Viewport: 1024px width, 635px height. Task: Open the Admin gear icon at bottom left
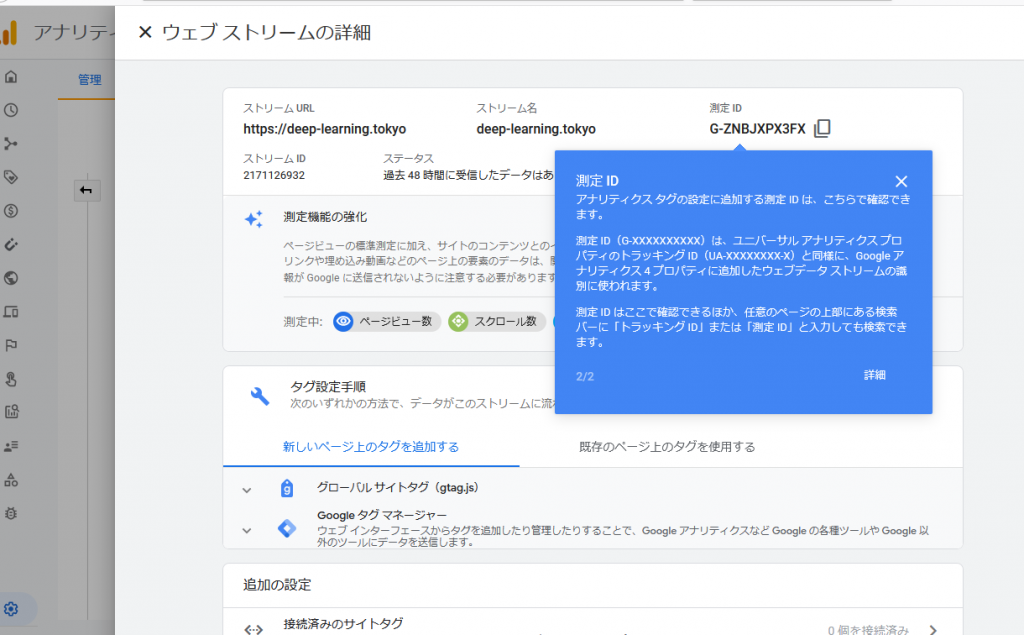[11, 609]
